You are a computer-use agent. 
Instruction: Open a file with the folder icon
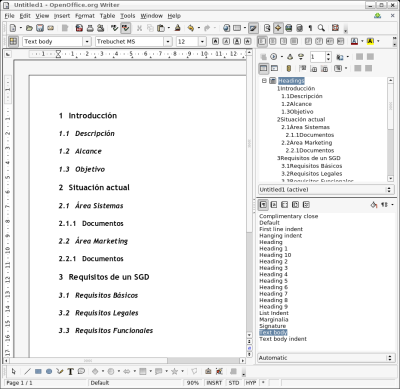coord(29,28)
